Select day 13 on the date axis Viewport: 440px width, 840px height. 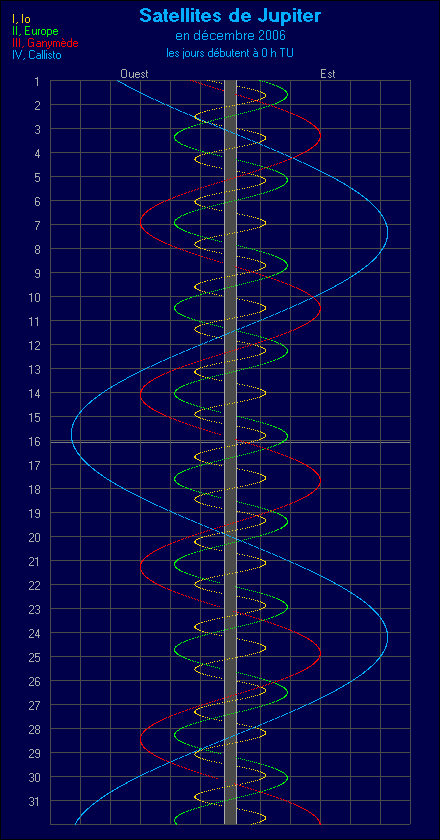(35, 370)
